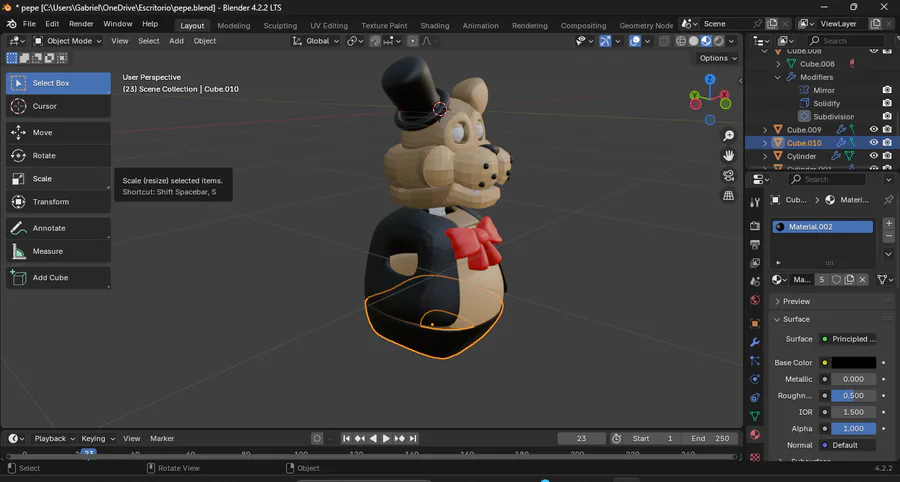Viewport: 900px width, 482px height.
Task: Open the Playback dropdown in timeline
Action: point(55,438)
